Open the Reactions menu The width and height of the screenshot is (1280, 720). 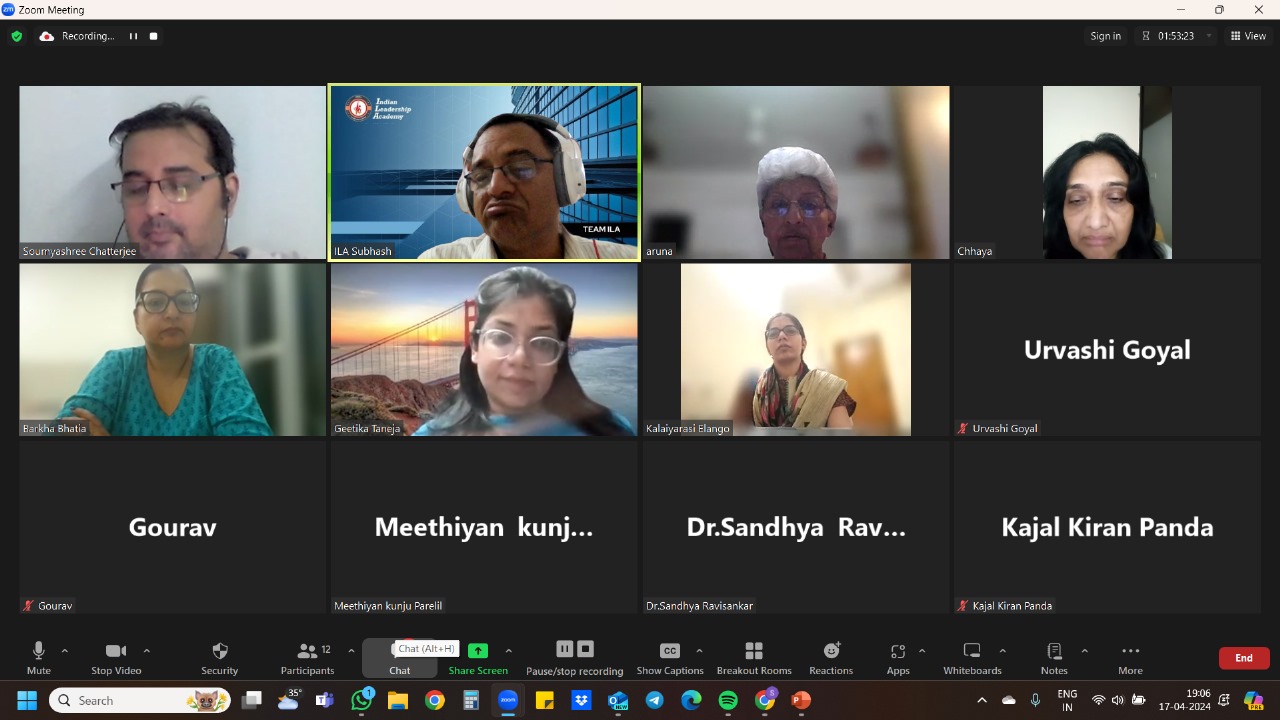pos(831,652)
